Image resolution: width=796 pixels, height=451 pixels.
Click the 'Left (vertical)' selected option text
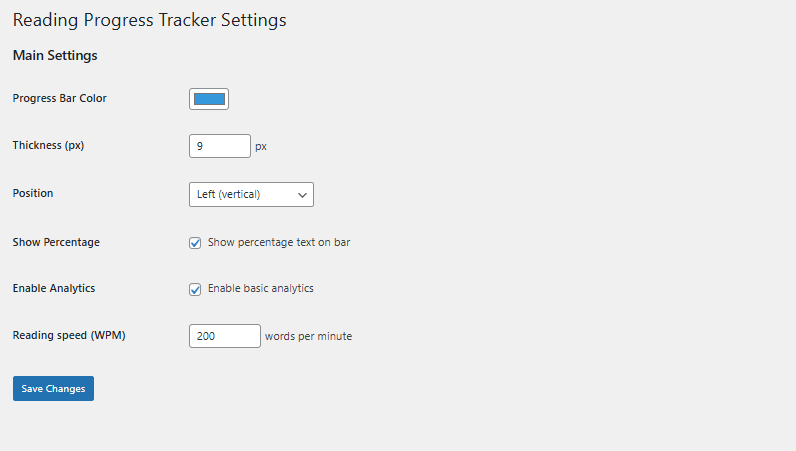coord(229,194)
